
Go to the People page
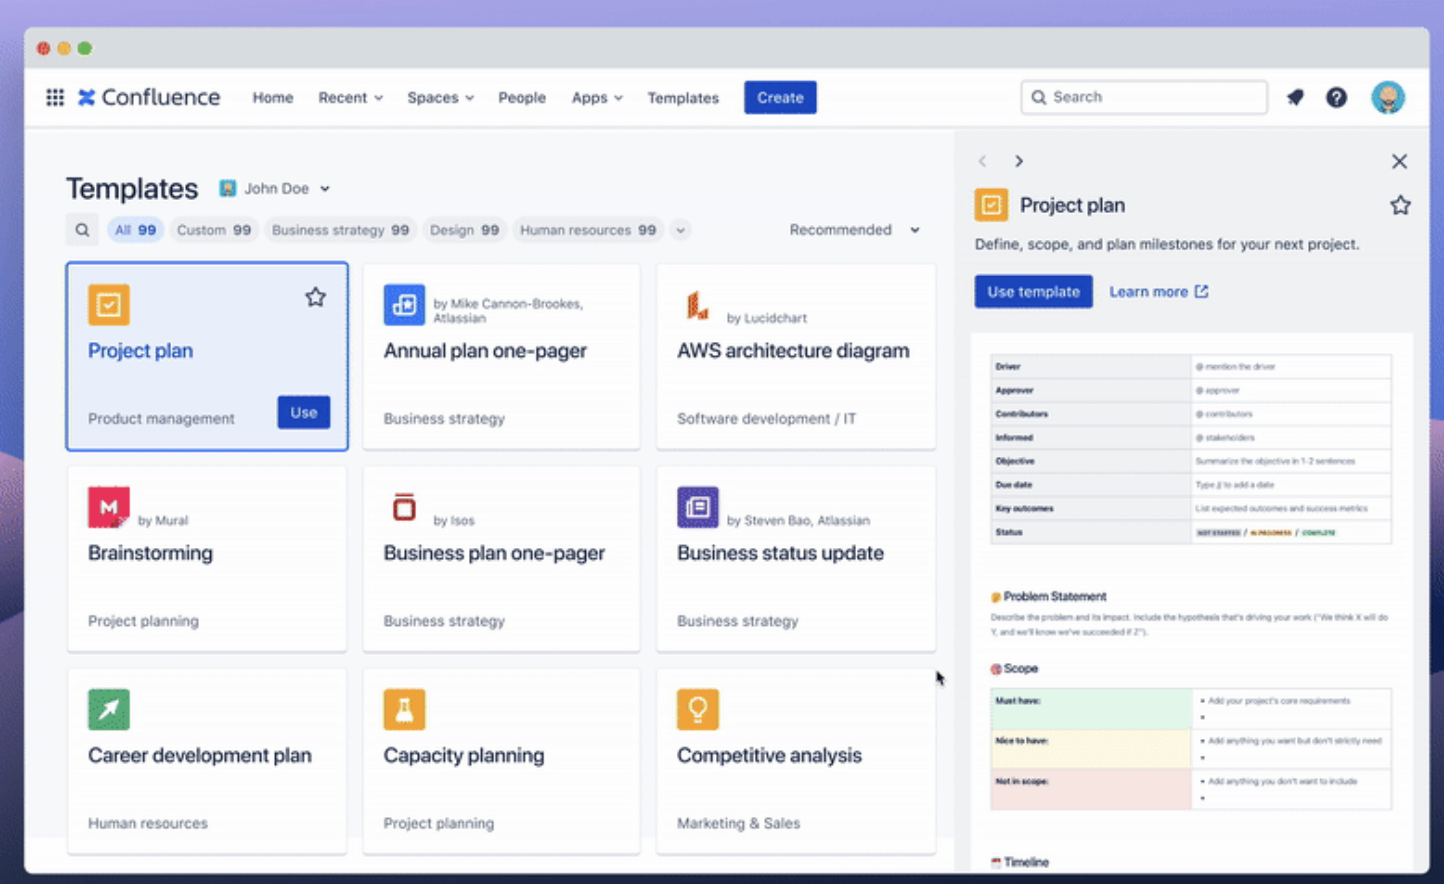pyautogui.click(x=522, y=97)
